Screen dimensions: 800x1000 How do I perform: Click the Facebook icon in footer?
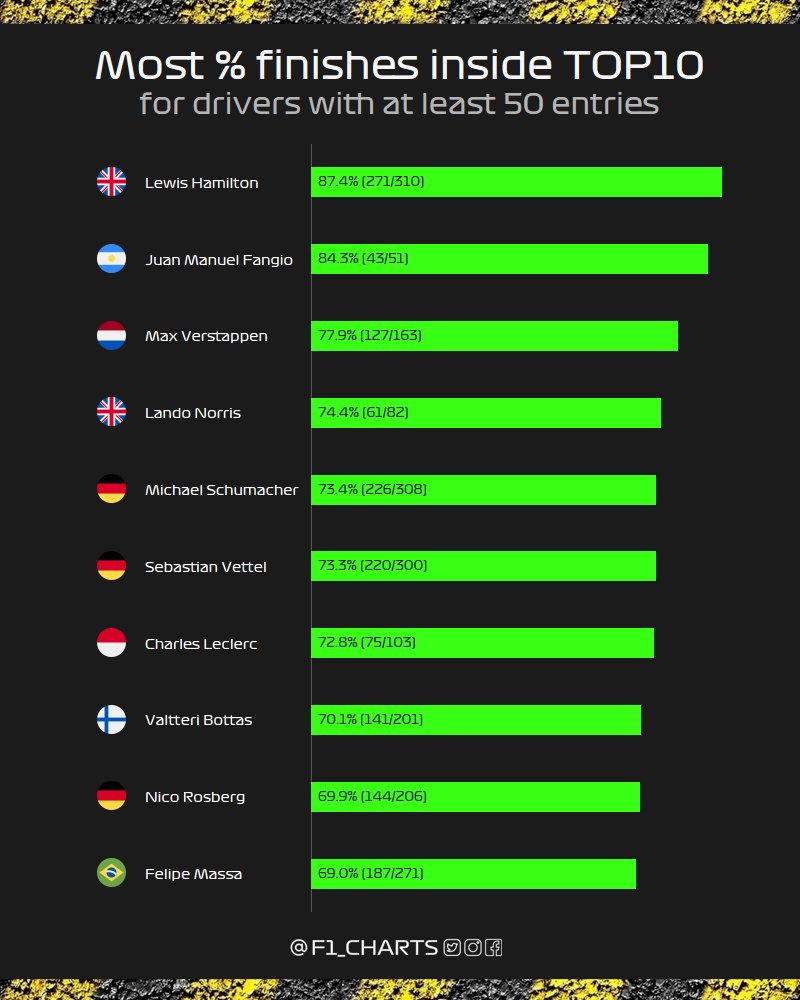pos(493,948)
